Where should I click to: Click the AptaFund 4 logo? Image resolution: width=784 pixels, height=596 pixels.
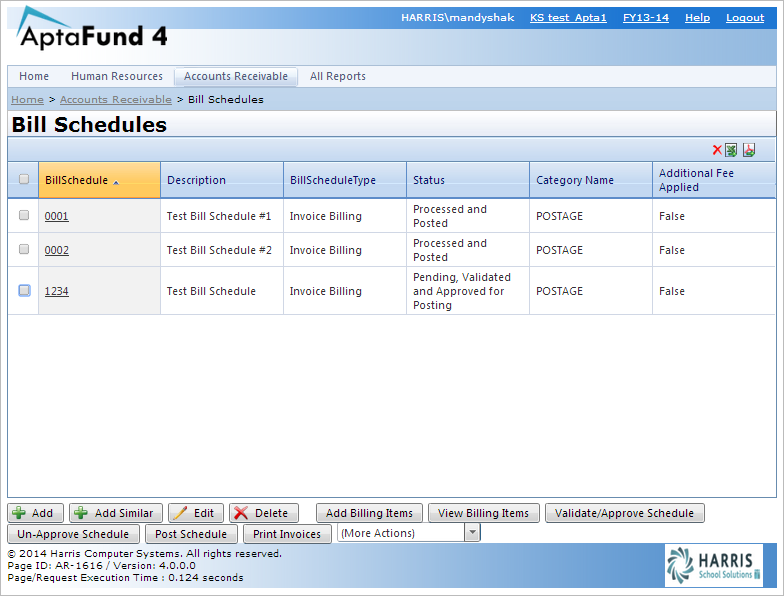[x=92, y=29]
